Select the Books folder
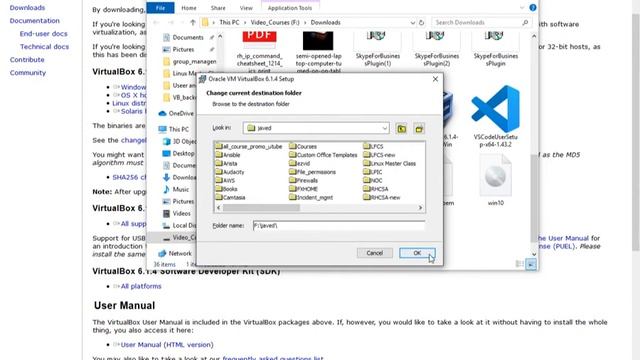The height and width of the screenshot is (360, 640). coord(227,189)
